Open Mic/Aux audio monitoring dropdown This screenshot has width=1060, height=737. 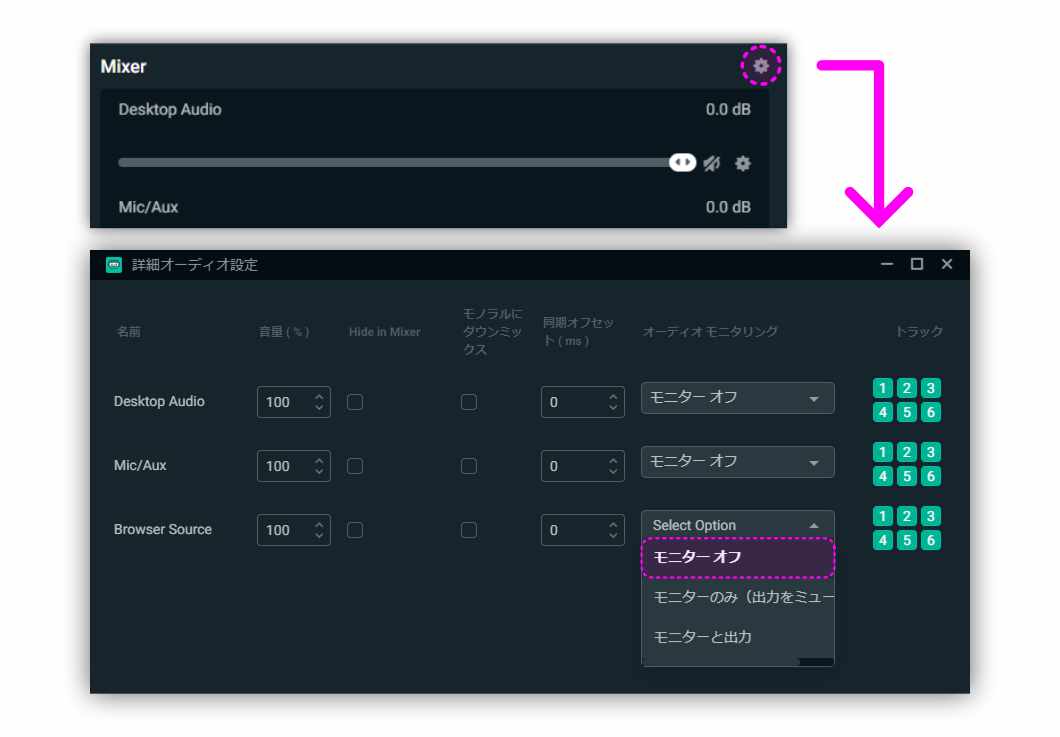(x=737, y=462)
